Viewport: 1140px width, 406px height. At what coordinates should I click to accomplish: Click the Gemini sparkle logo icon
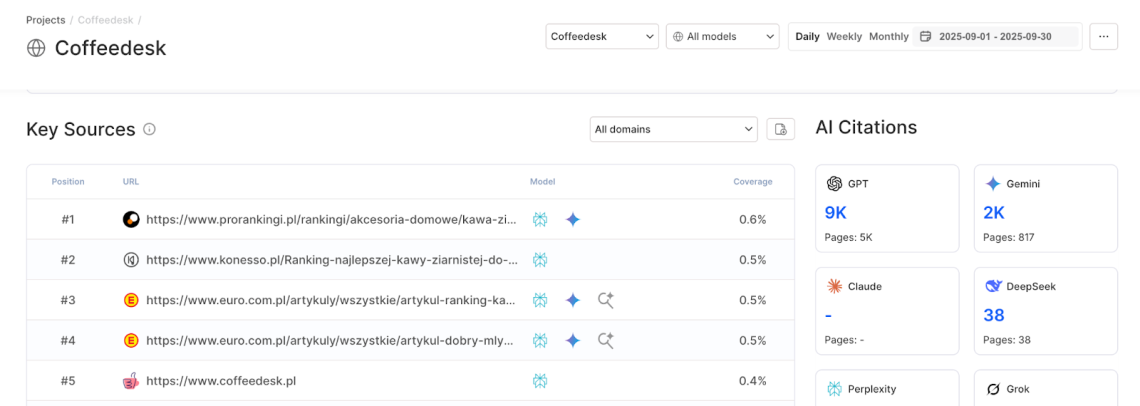pos(993,184)
